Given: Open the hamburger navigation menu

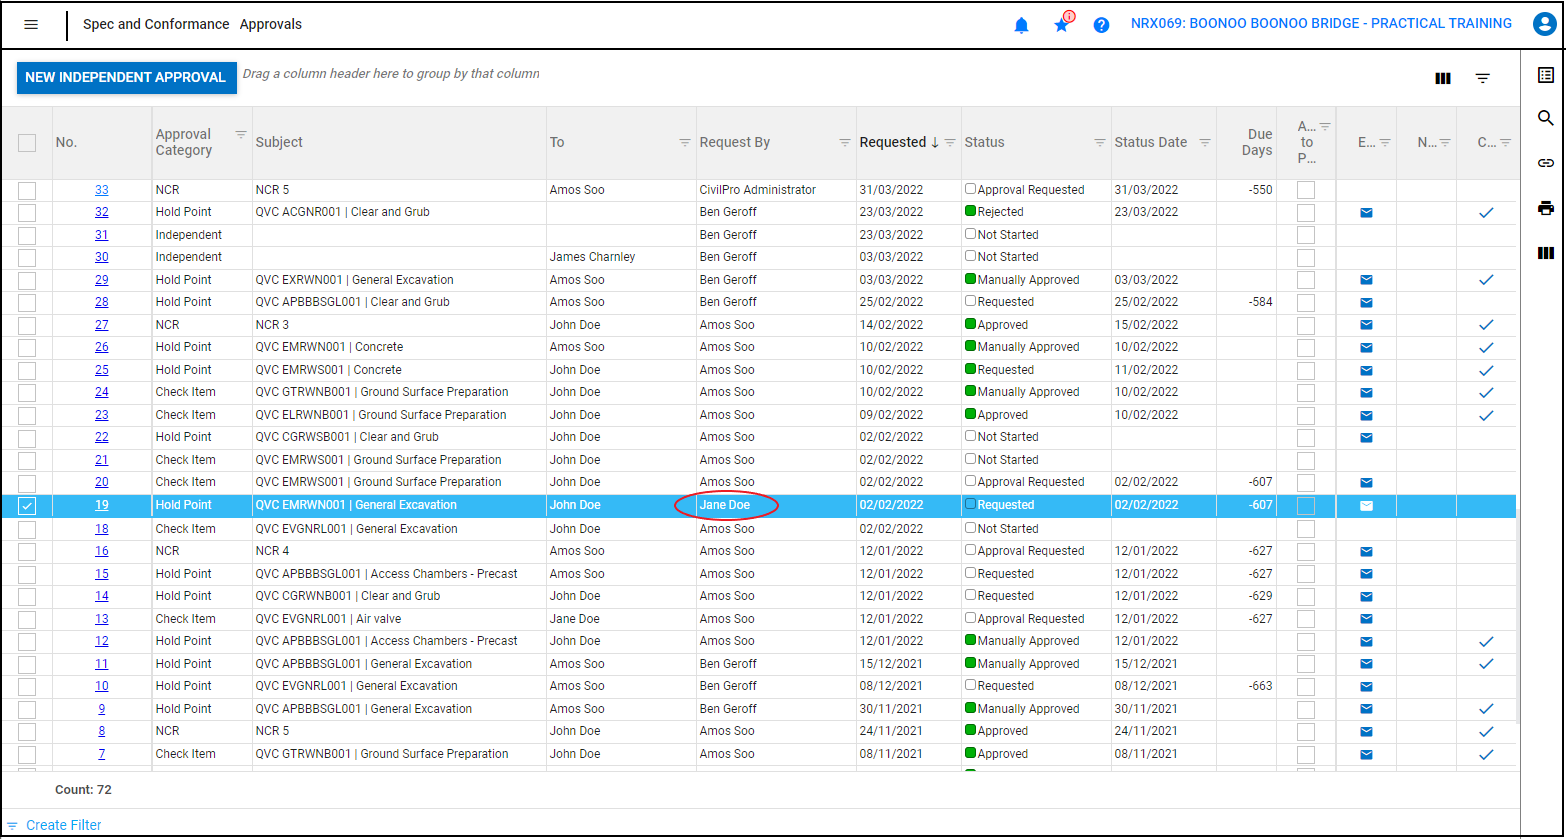Looking at the screenshot, I should coord(31,24).
